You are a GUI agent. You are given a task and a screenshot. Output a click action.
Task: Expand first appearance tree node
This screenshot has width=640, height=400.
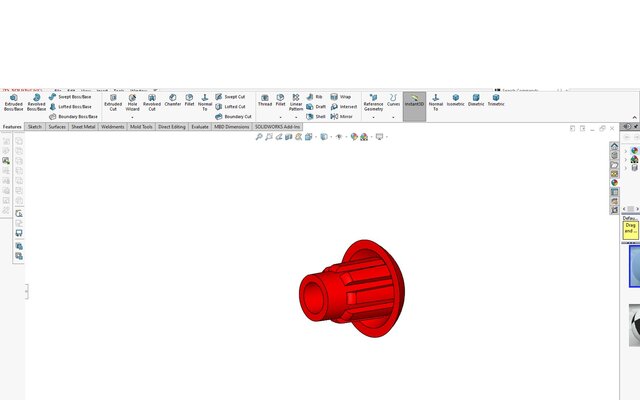click(x=626, y=151)
